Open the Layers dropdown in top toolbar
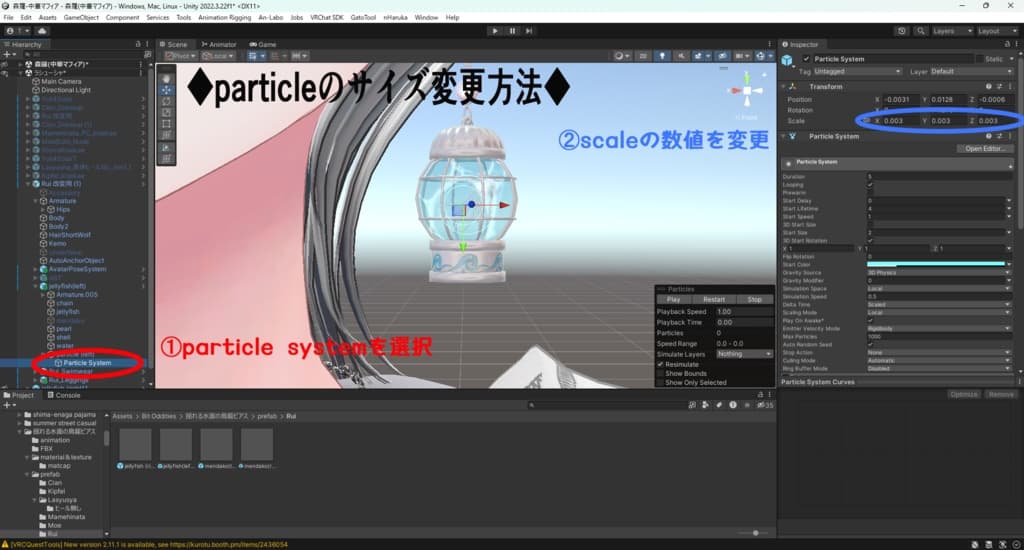 [x=952, y=31]
